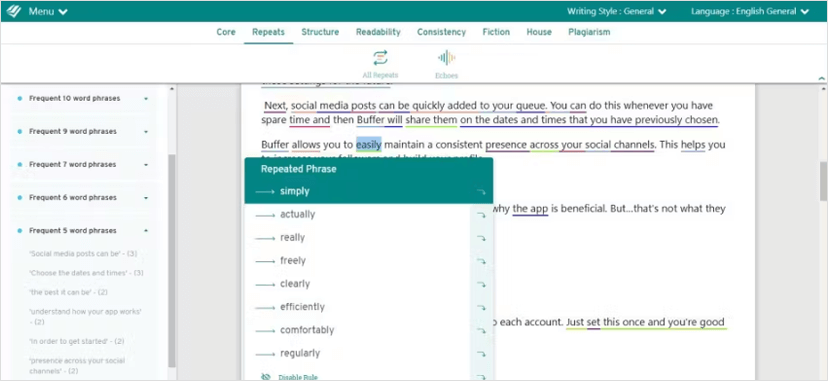828x381 pixels.
Task: Select phrase 'In order to get started'
Action: pyautogui.click(x=77, y=341)
